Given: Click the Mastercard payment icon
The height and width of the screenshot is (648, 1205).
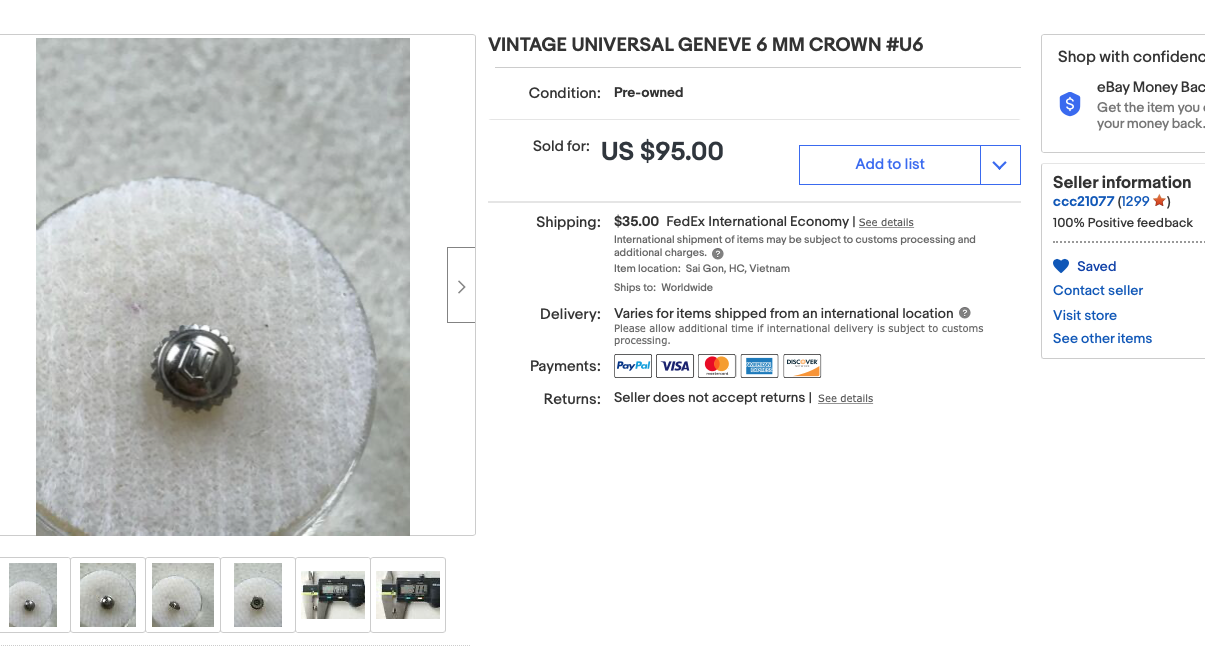Looking at the screenshot, I should [x=717, y=366].
